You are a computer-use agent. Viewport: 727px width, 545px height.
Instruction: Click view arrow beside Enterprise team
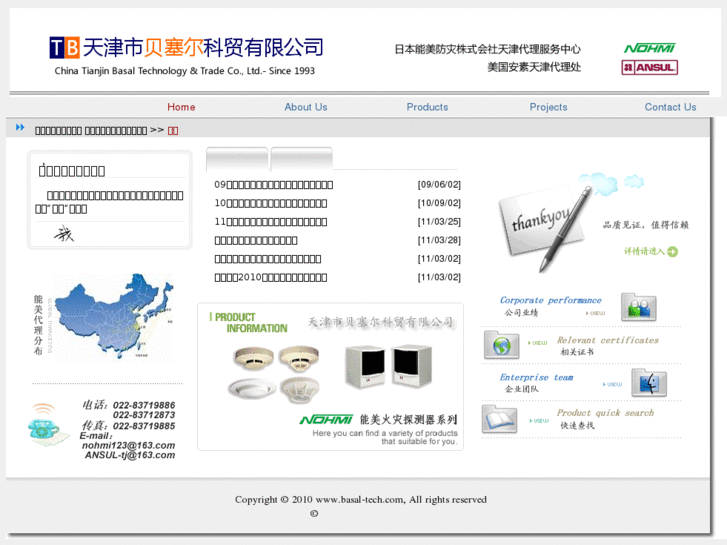click(x=612, y=384)
